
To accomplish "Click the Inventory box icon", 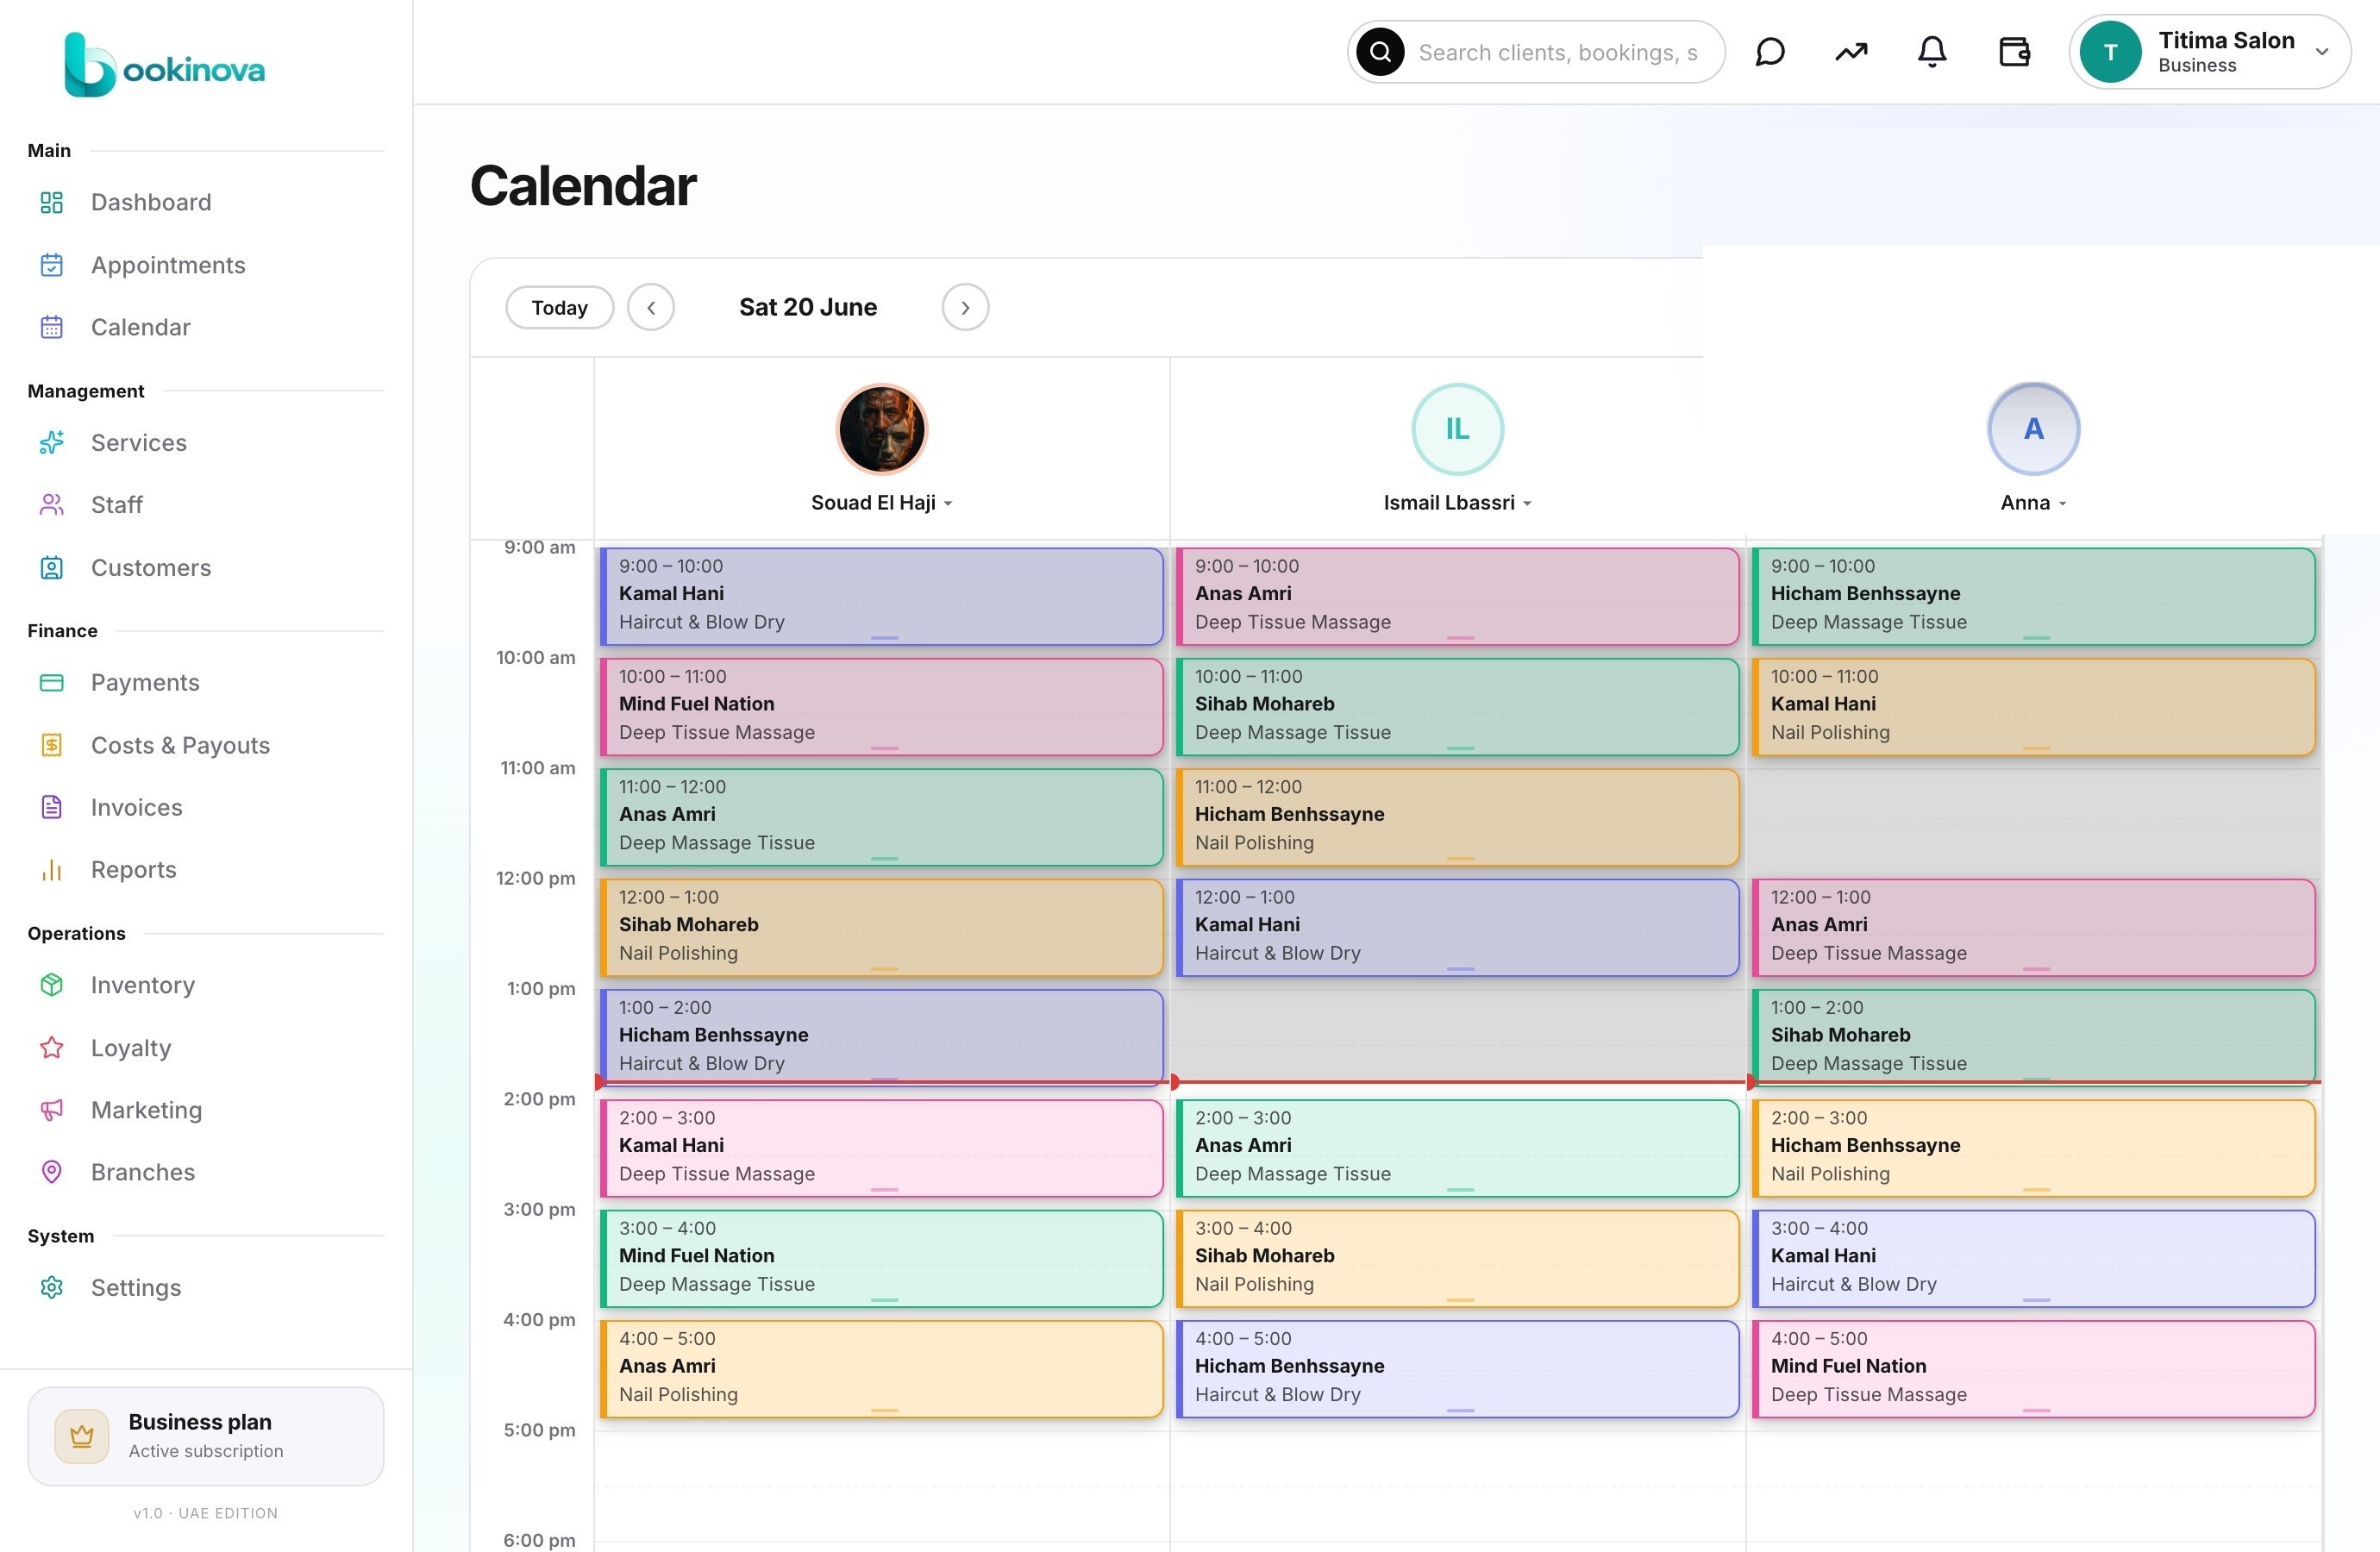I will pos(51,985).
